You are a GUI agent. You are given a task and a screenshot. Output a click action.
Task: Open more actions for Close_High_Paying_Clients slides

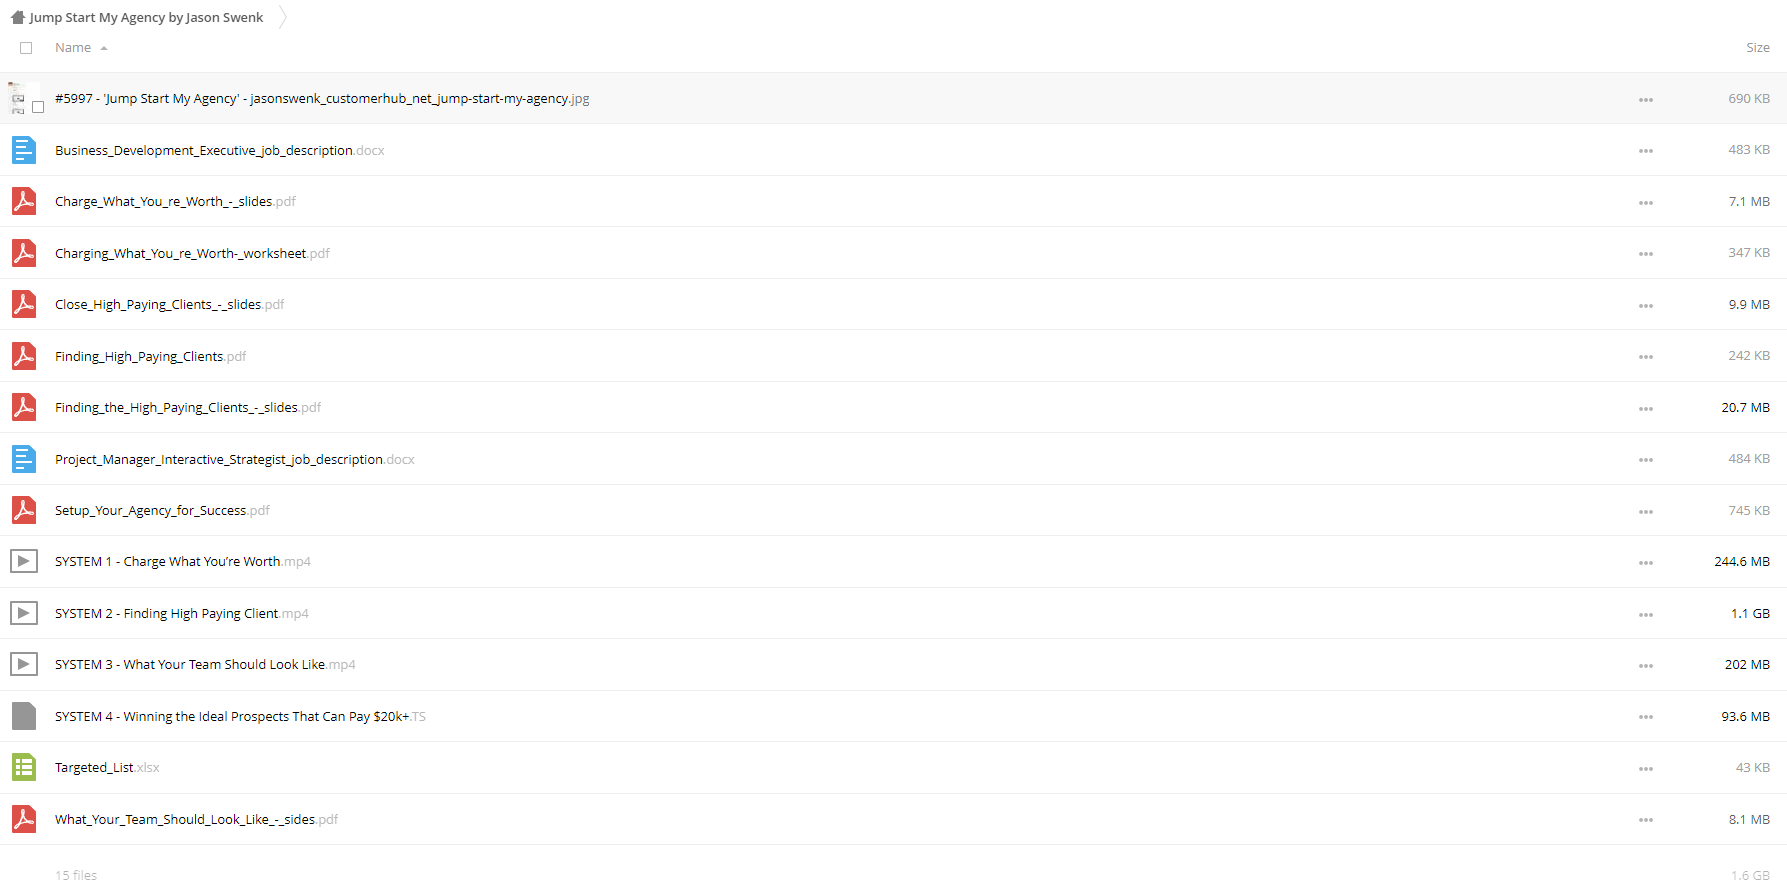coord(1645,306)
